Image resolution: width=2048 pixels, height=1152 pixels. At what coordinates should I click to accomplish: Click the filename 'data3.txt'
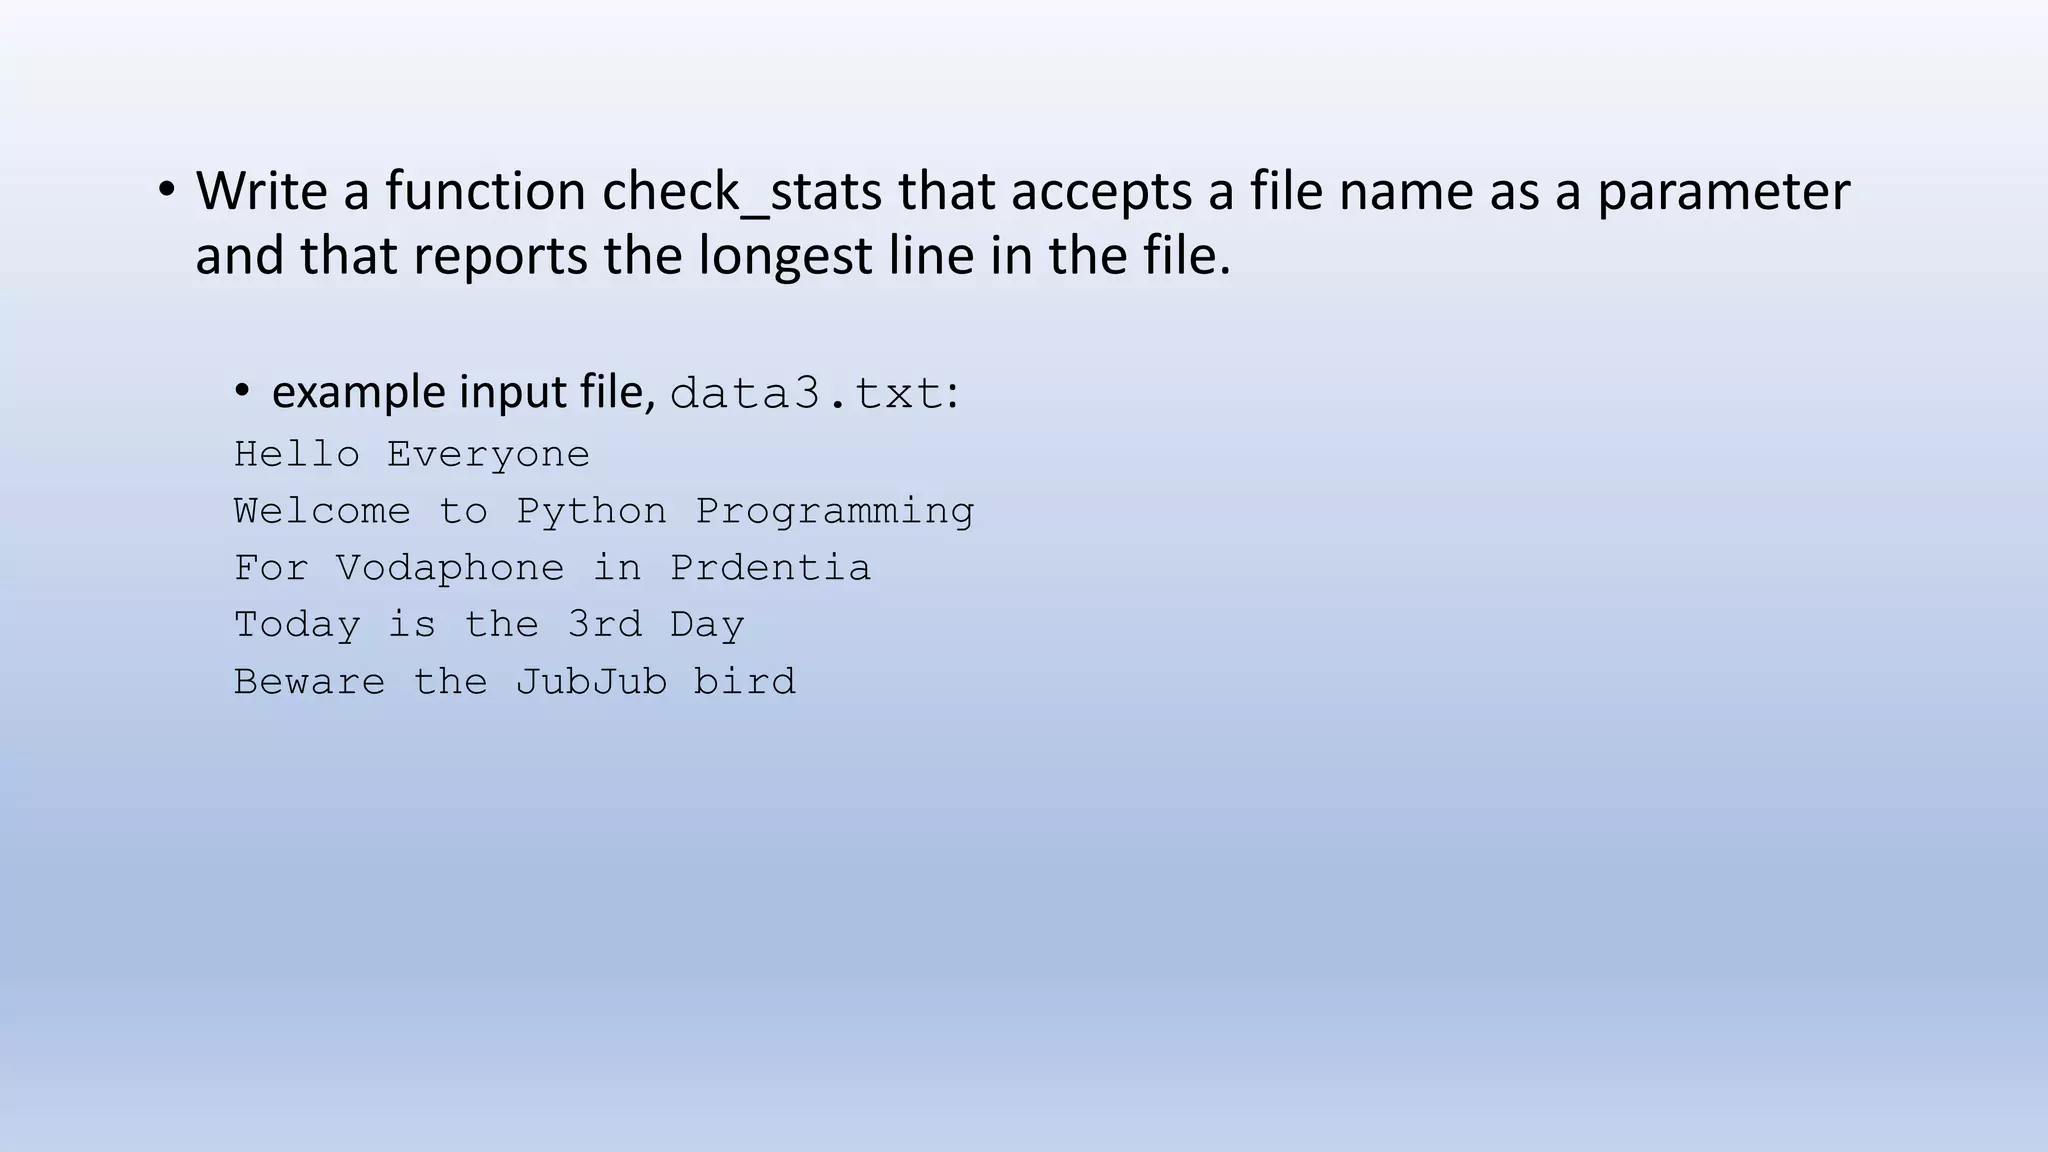pyautogui.click(x=806, y=393)
